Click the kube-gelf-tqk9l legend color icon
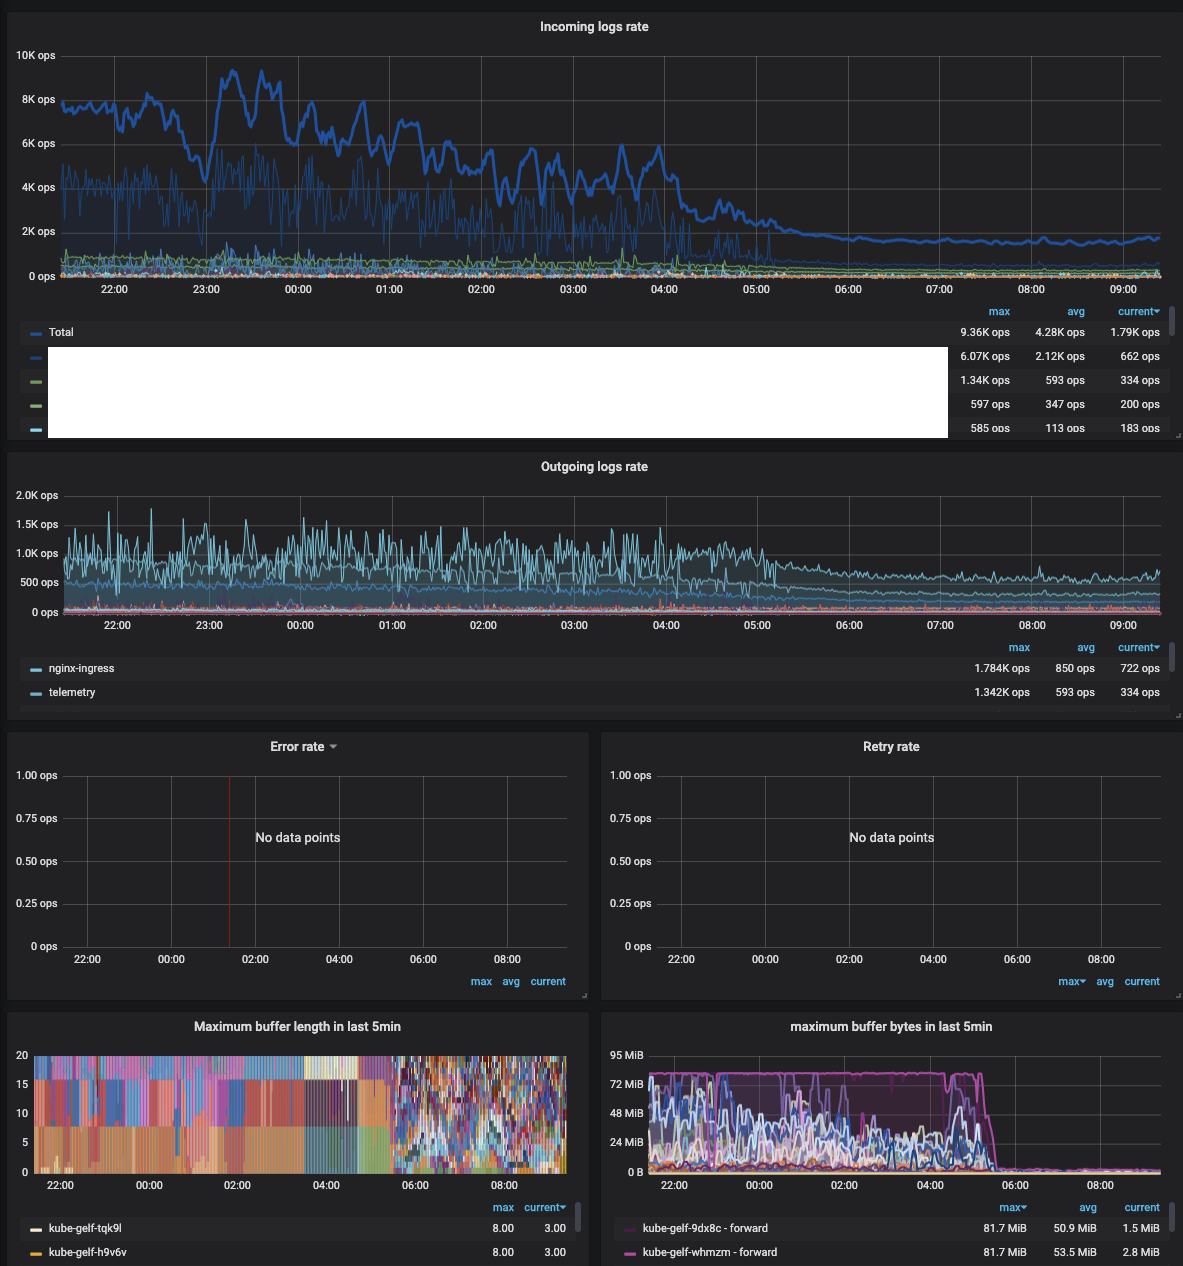The height and width of the screenshot is (1266, 1183). 36,1228
